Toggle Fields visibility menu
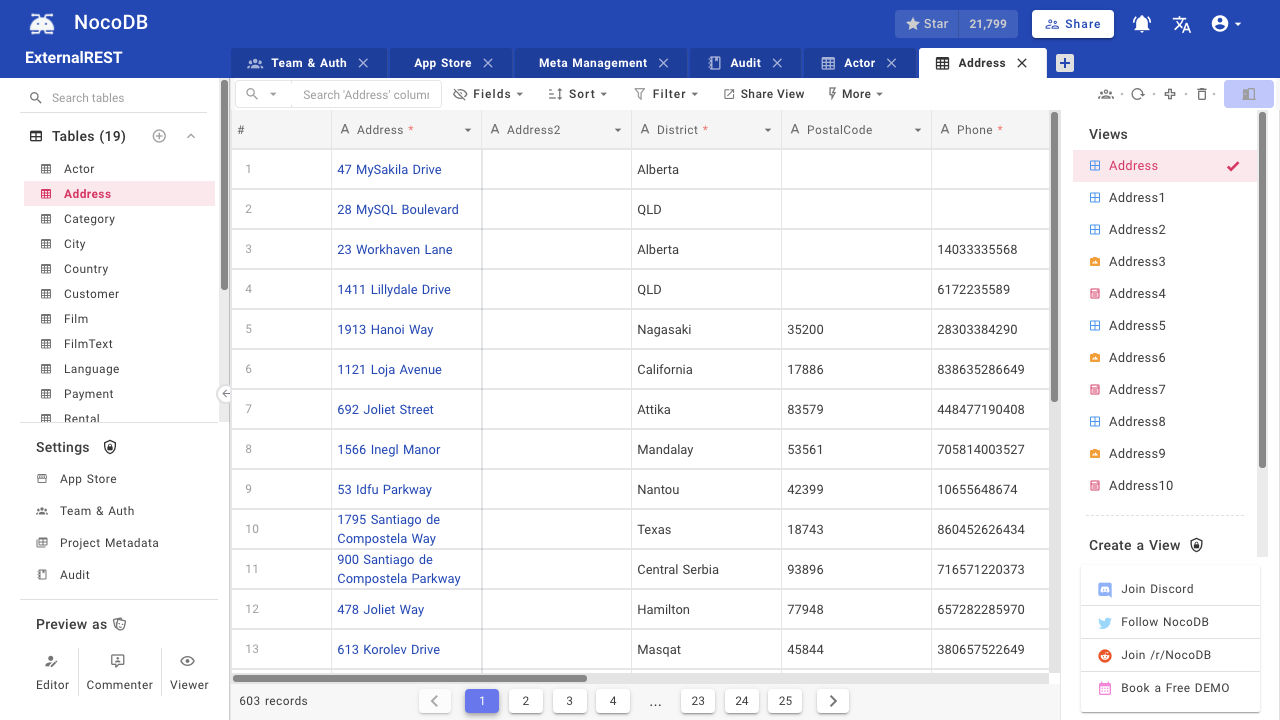The height and width of the screenshot is (720, 1280). point(488,94)
